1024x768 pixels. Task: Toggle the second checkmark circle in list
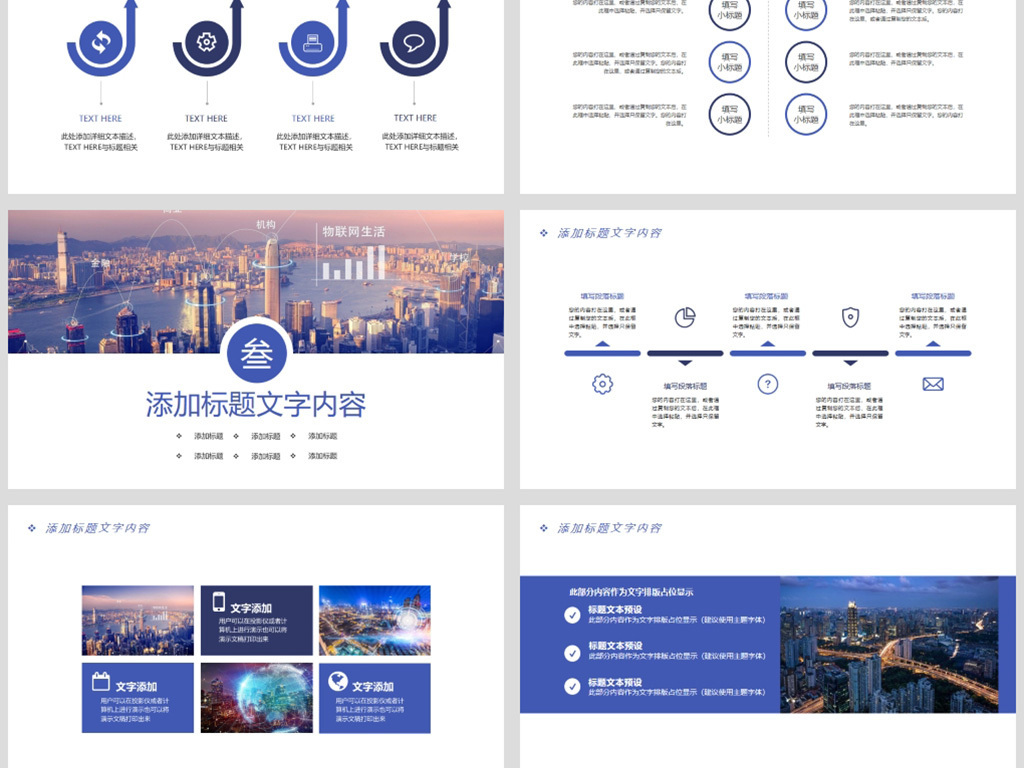click(572, 653)
